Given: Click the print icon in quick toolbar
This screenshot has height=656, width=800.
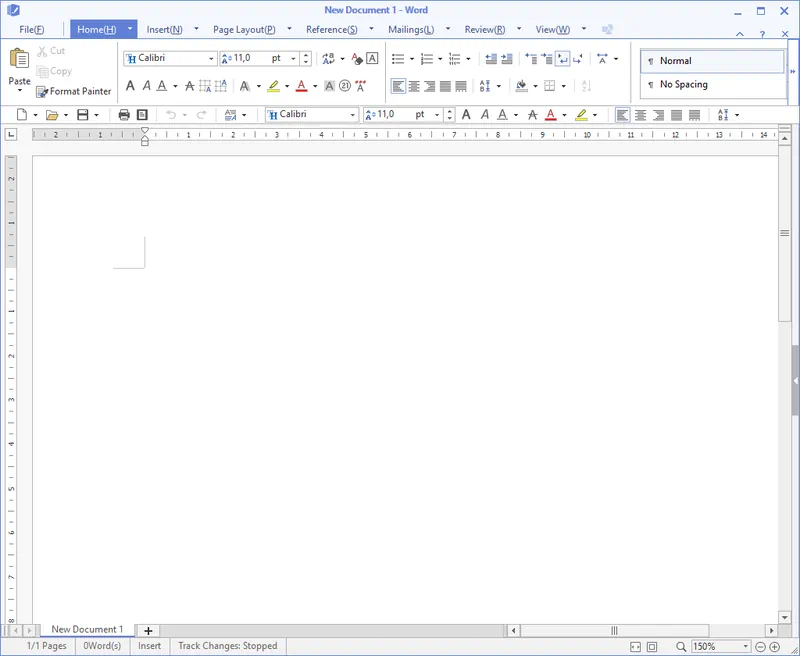Looking at the screenshot, I should point(124,115).
